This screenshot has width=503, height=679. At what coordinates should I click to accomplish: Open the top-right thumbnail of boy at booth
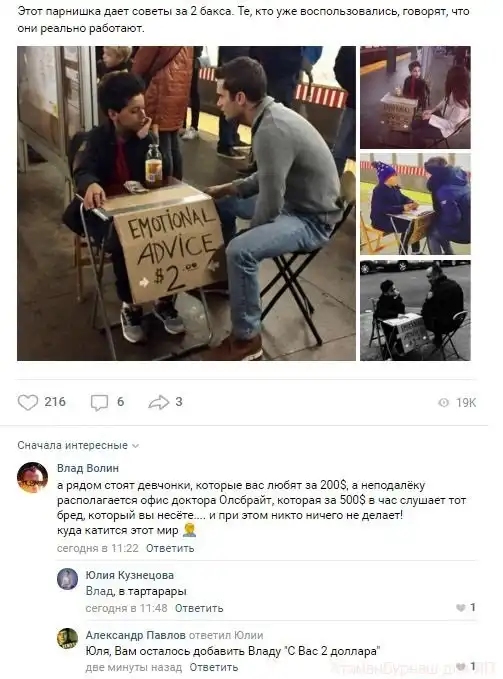pos(415,97)
